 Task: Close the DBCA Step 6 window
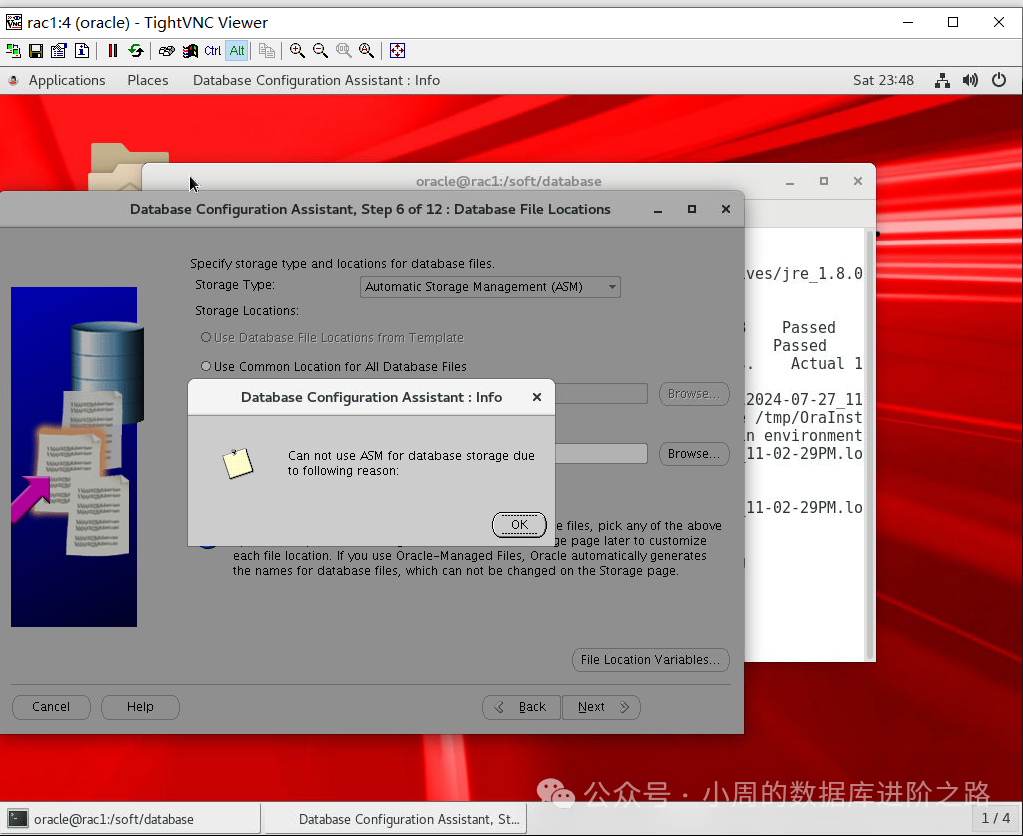tap(725, 209)
